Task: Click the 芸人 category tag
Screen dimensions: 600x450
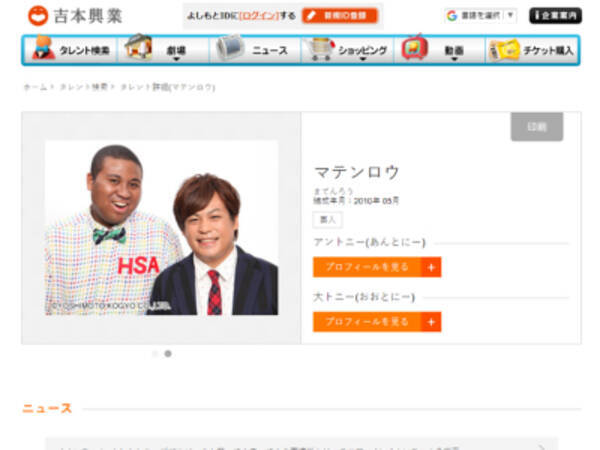Action: point(328,220)
